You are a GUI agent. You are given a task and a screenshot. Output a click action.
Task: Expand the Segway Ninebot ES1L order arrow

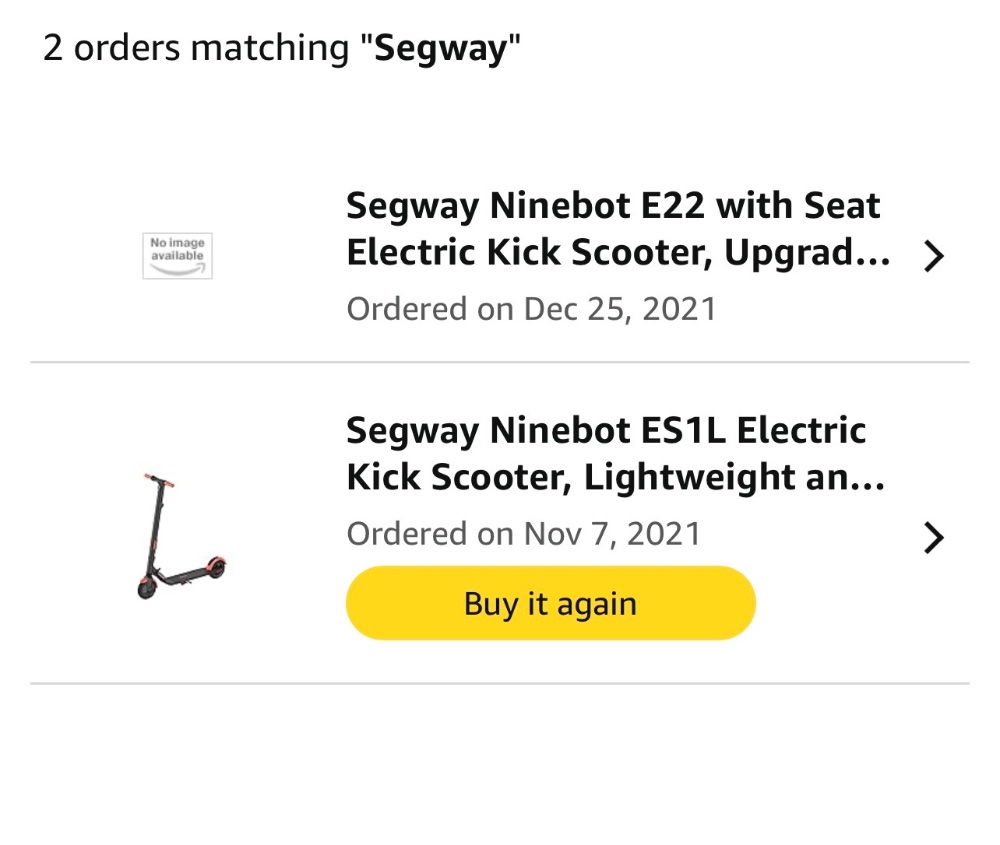click(933, 539)
